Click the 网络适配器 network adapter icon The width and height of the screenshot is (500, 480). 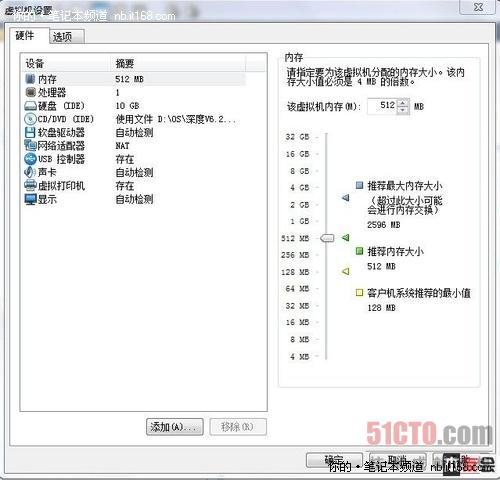(x=30, y=146)
